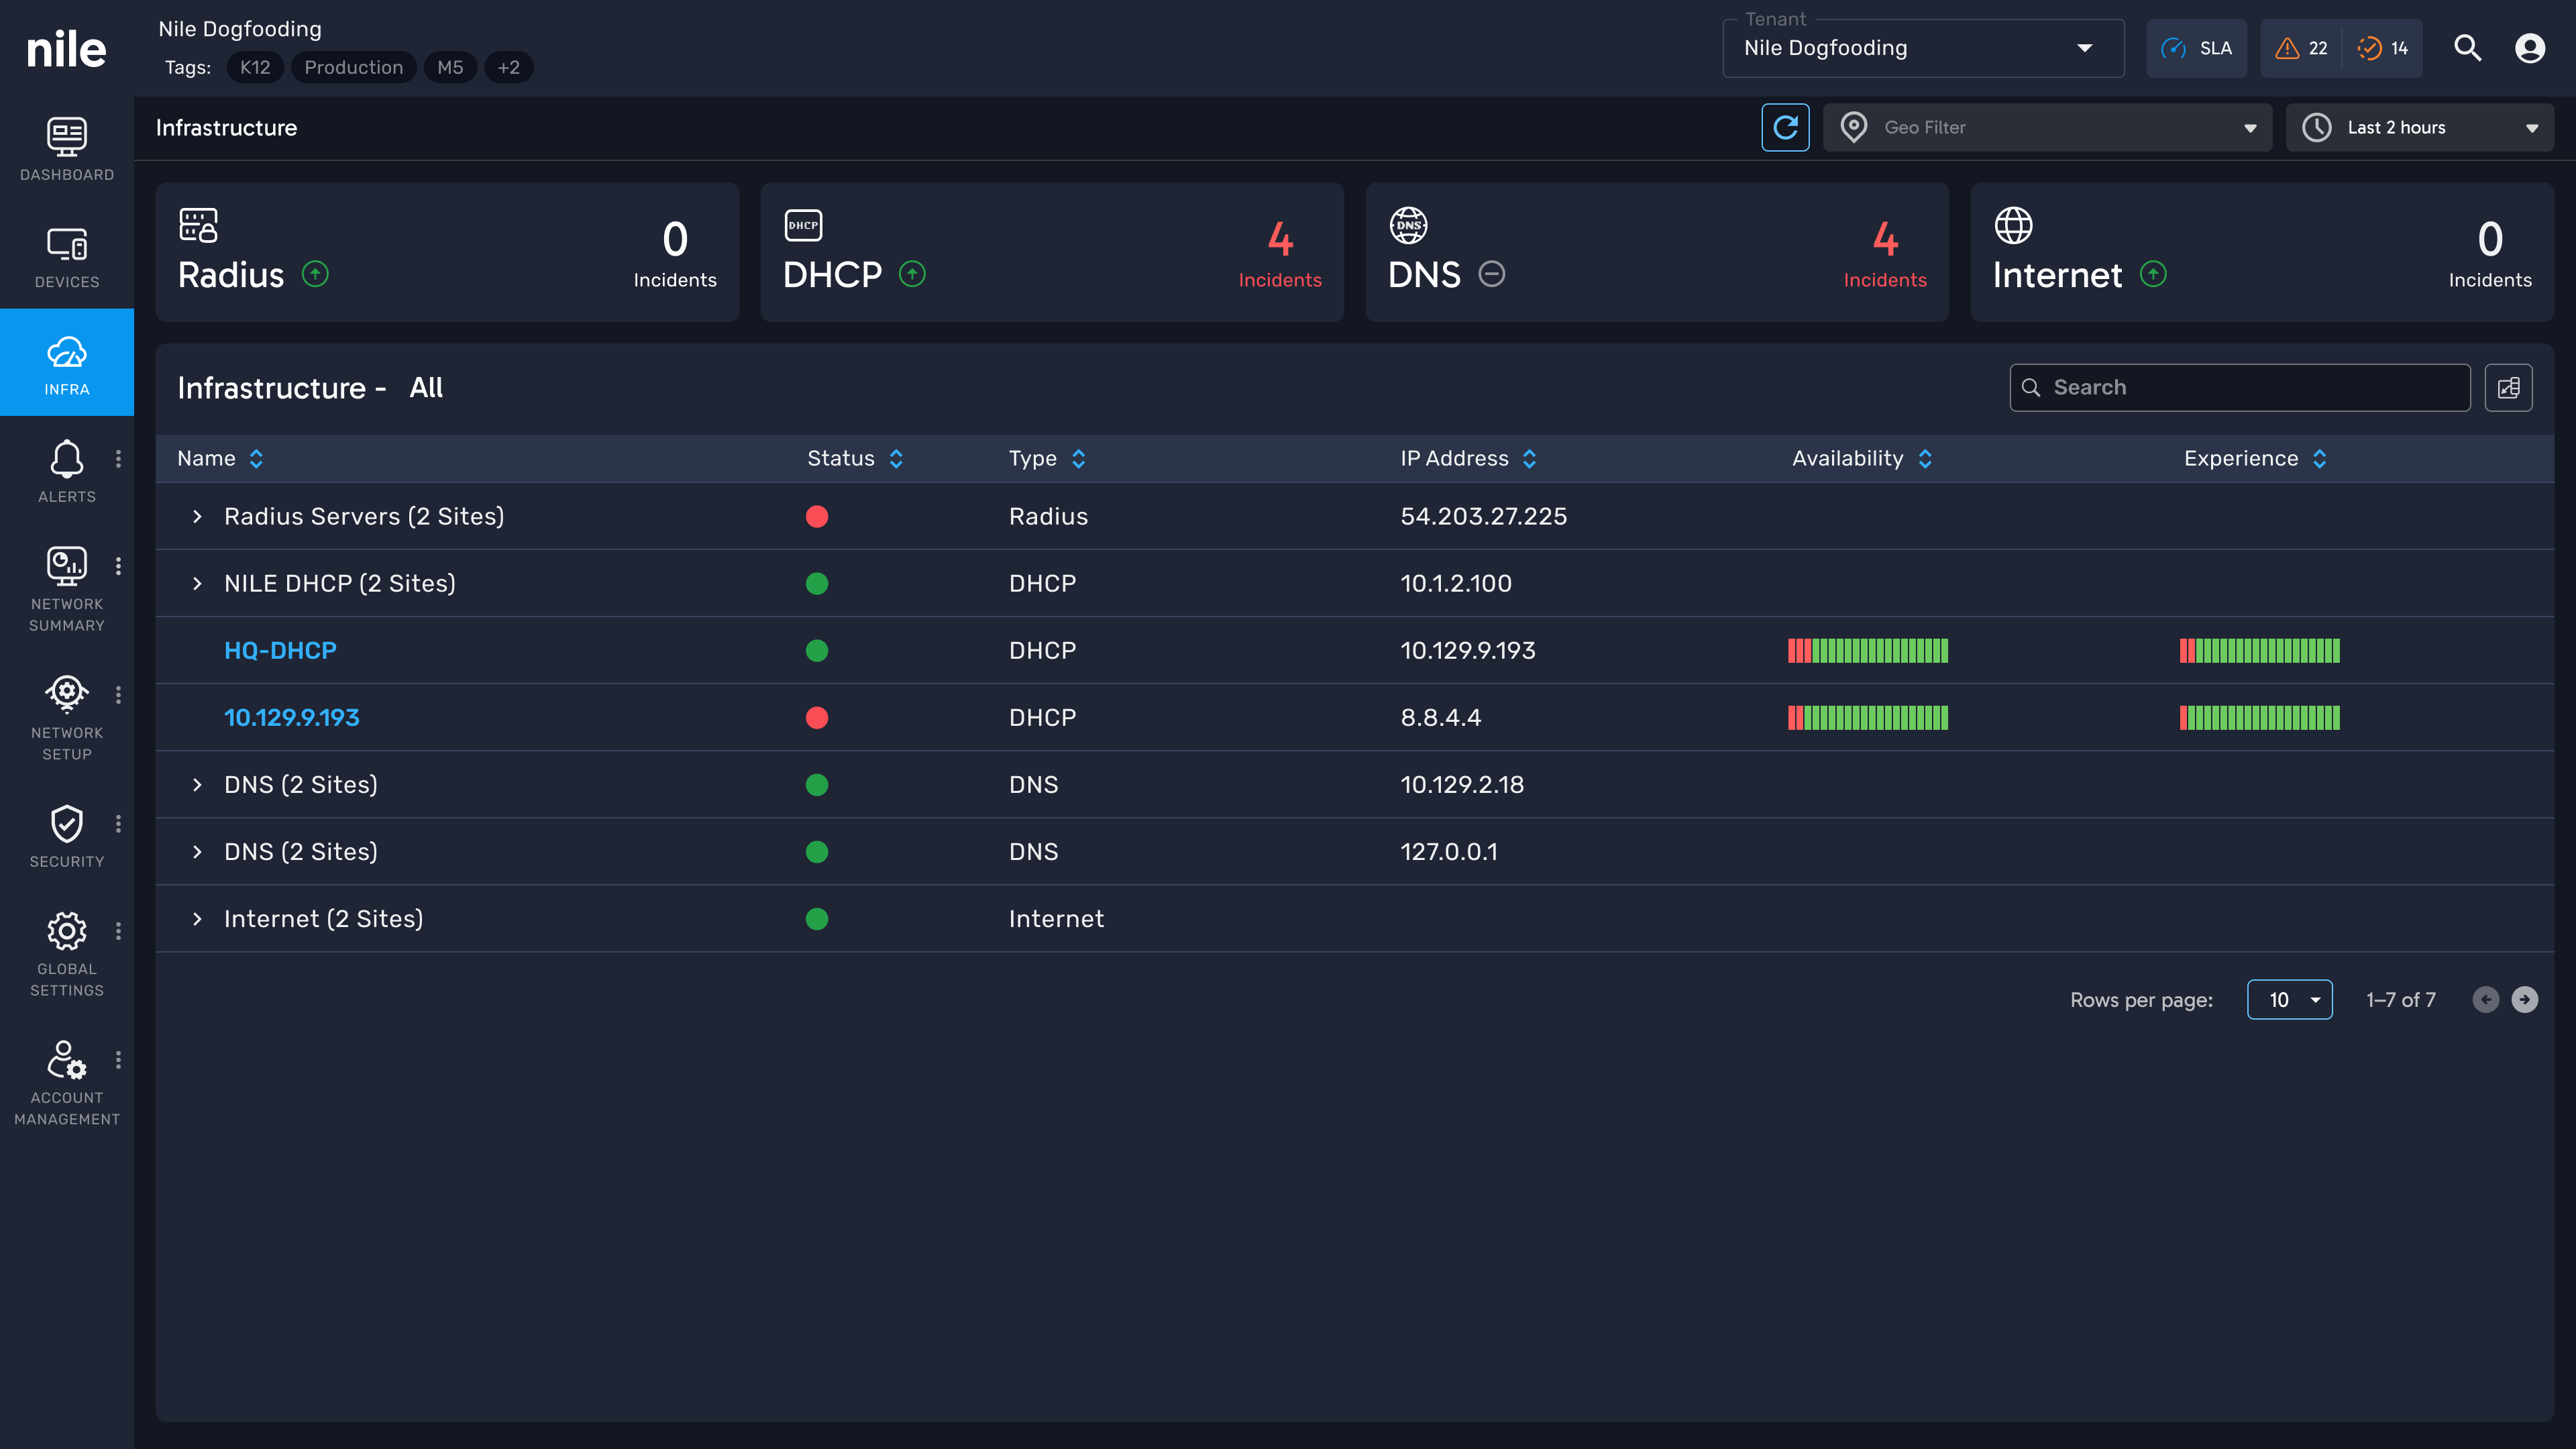This screenshot has width=2576, height=1449.
Task: Click the refresh data icon
Action: click(1785, 127)
